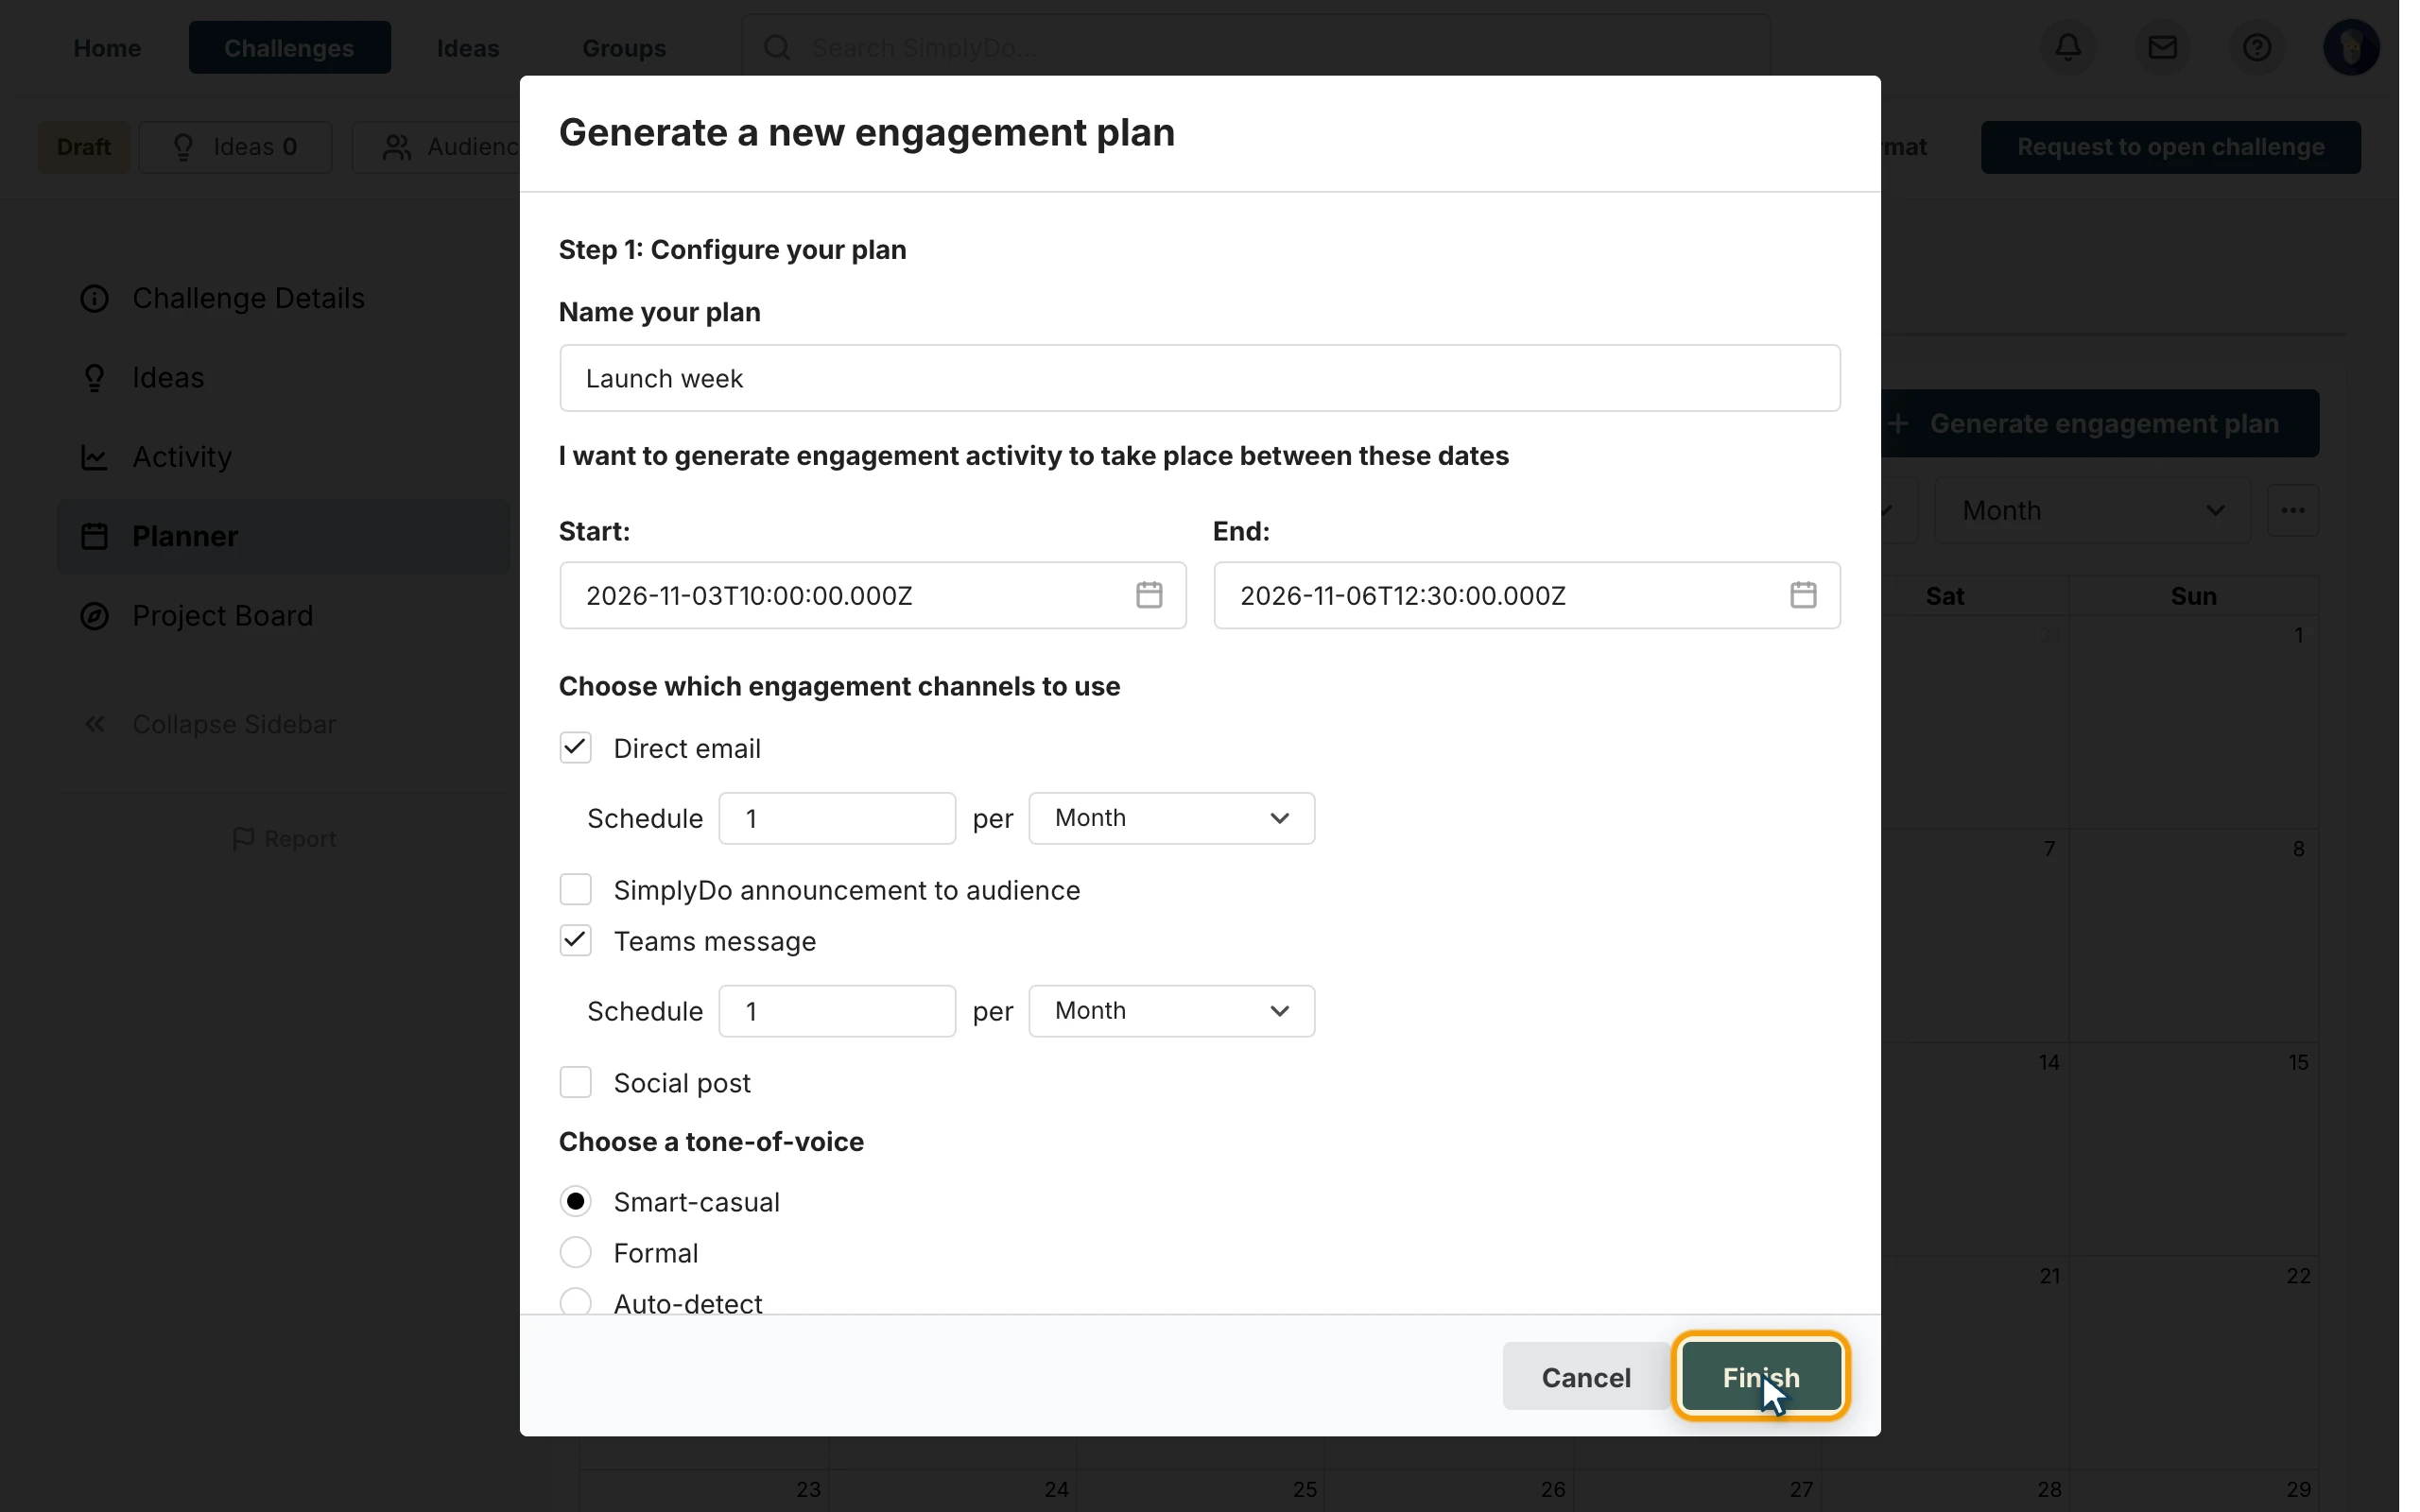Click the Cancel button

coord(1585,1378)
